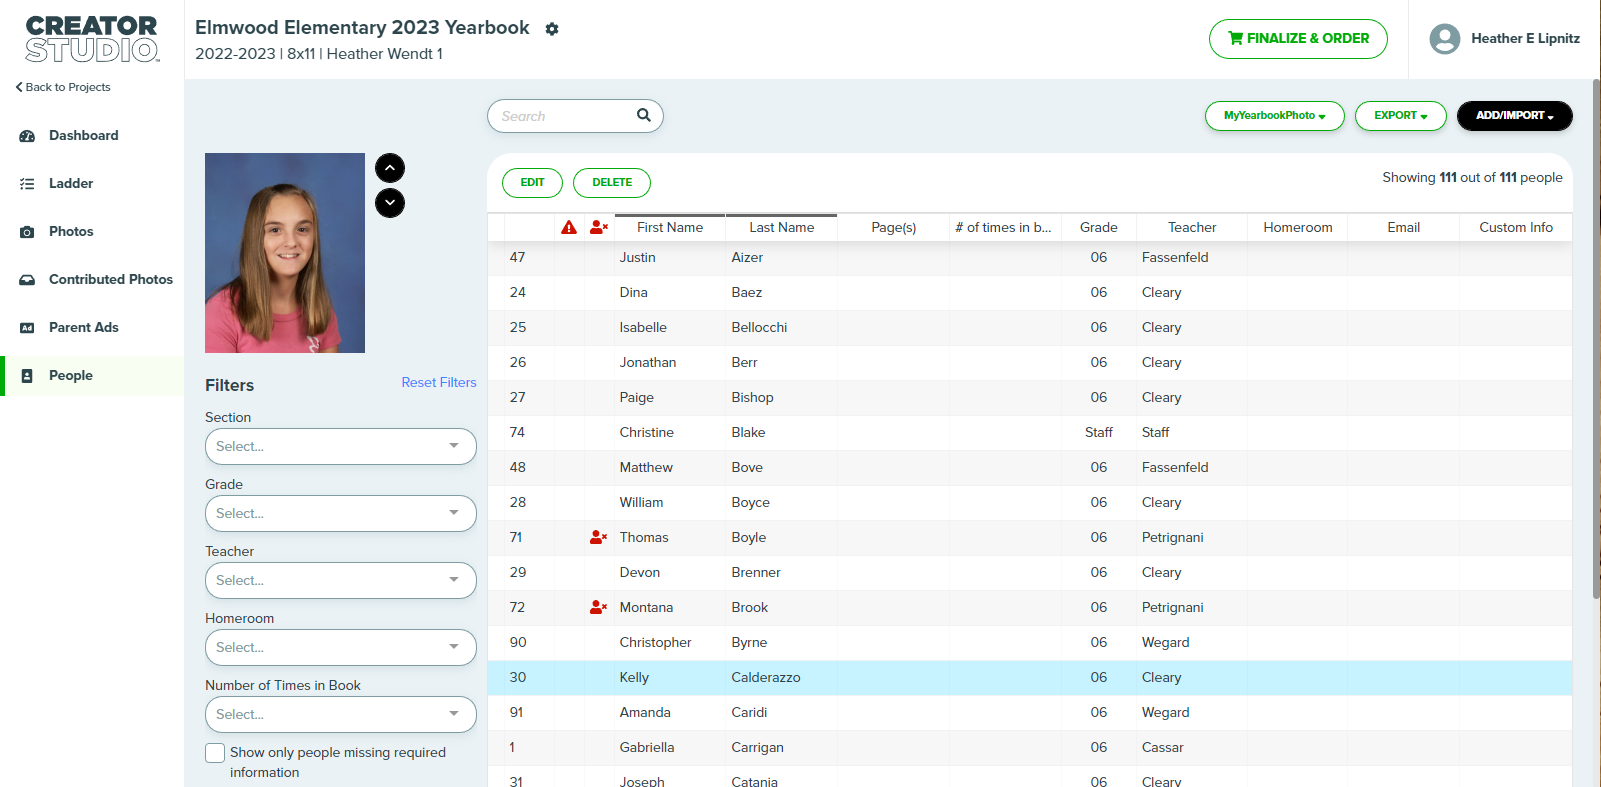
Task: Open Heather E Lipnitz account menu
Action: (1525, 39)
